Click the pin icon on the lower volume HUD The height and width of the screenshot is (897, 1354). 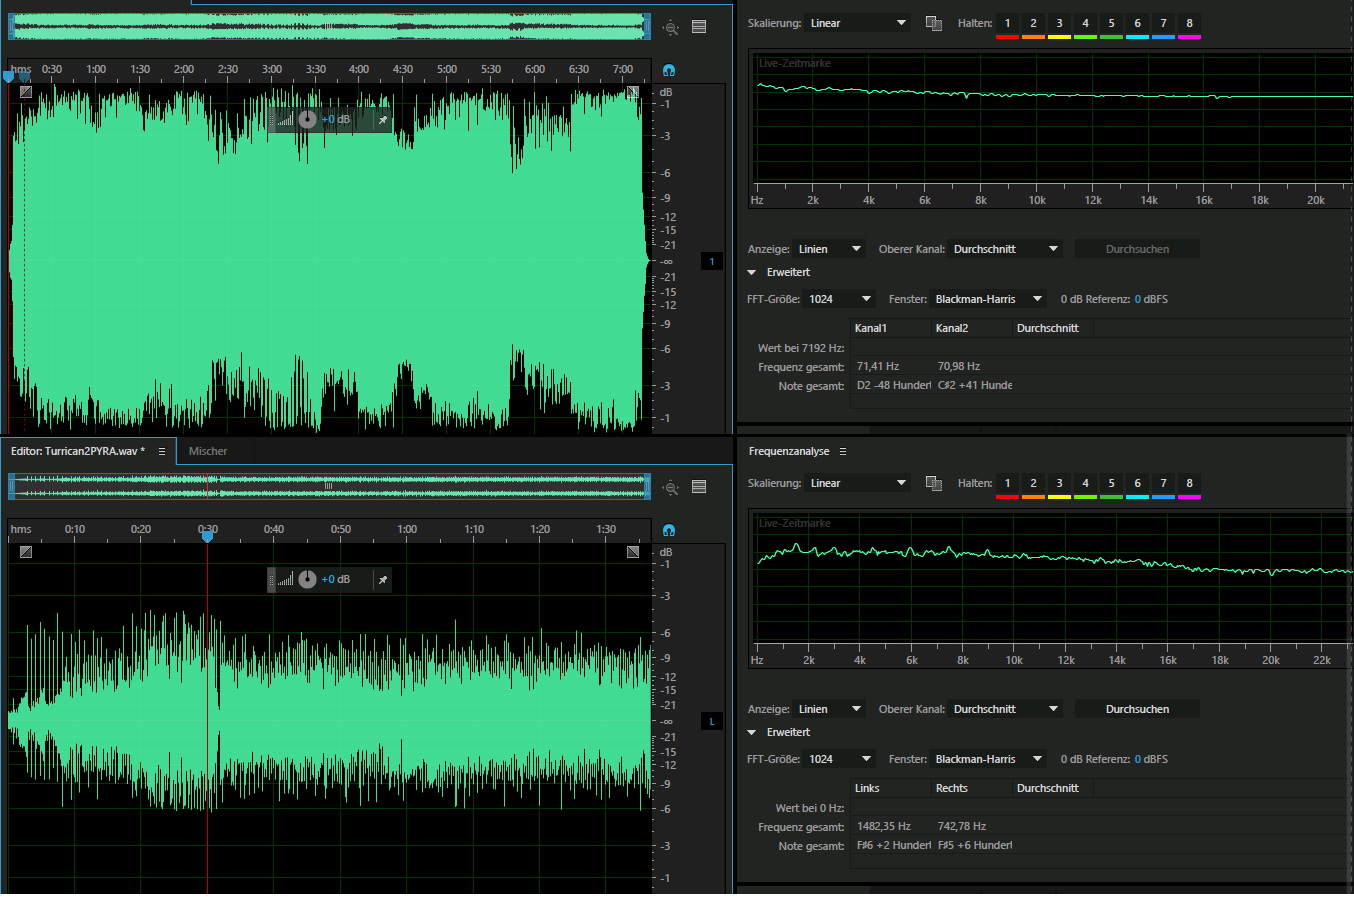point(382,580)
